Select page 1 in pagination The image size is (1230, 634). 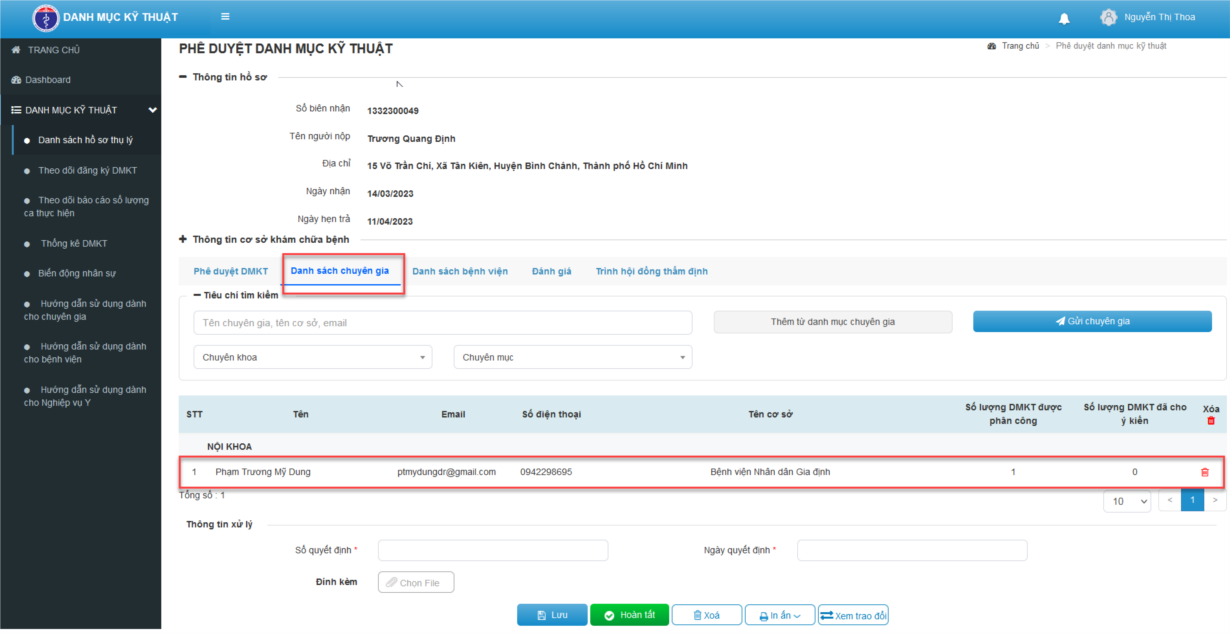coord(1192,500)
